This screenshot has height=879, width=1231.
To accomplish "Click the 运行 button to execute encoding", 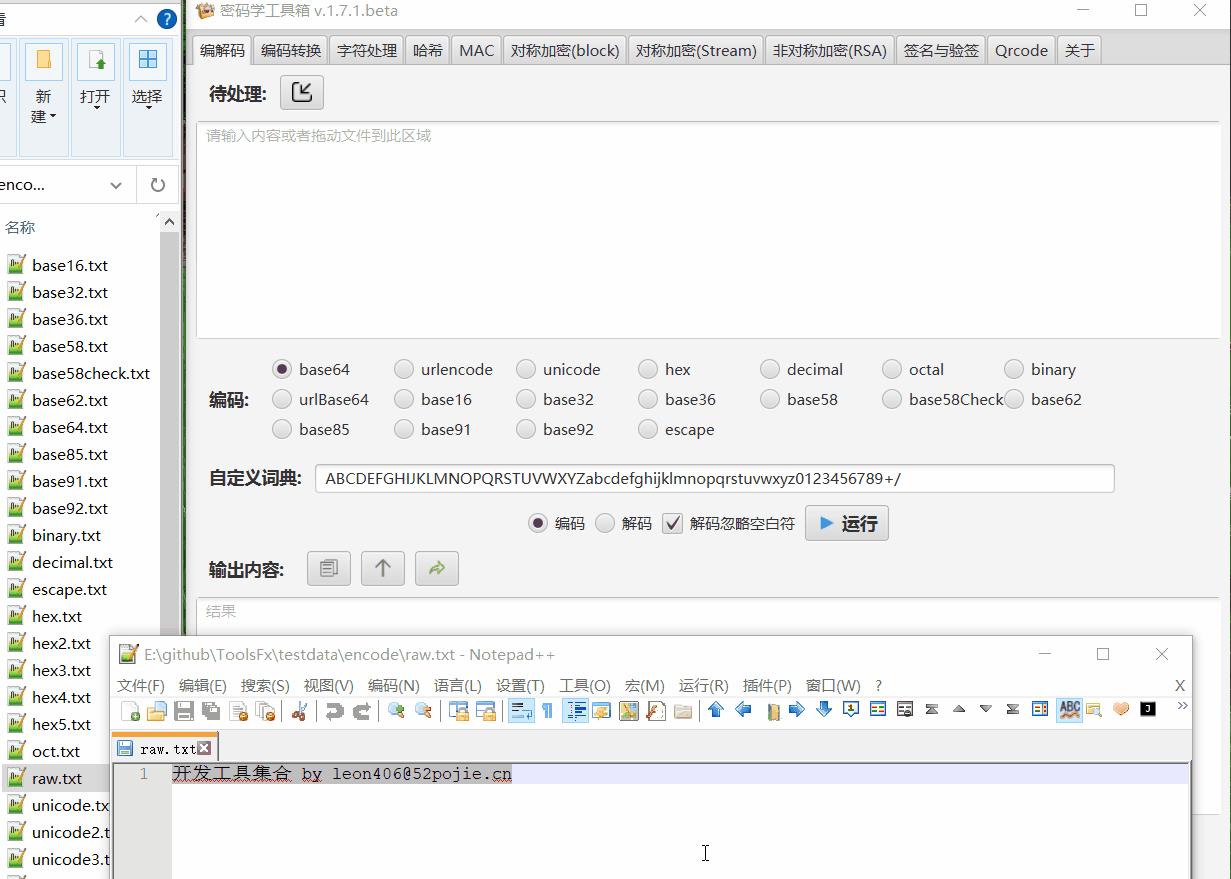I will 846,522.
